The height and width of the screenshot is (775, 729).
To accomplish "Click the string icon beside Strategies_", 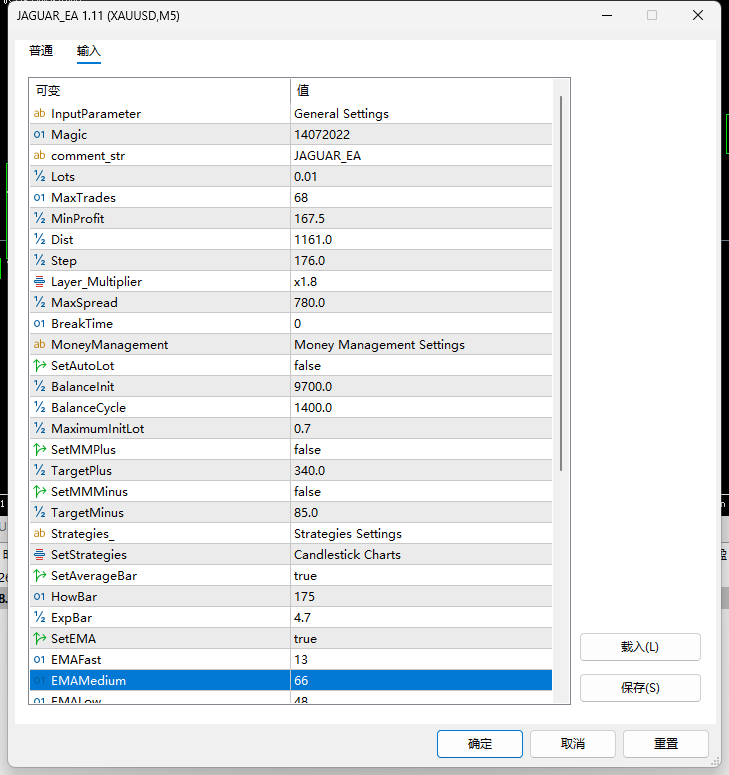I will coord(40,534).
